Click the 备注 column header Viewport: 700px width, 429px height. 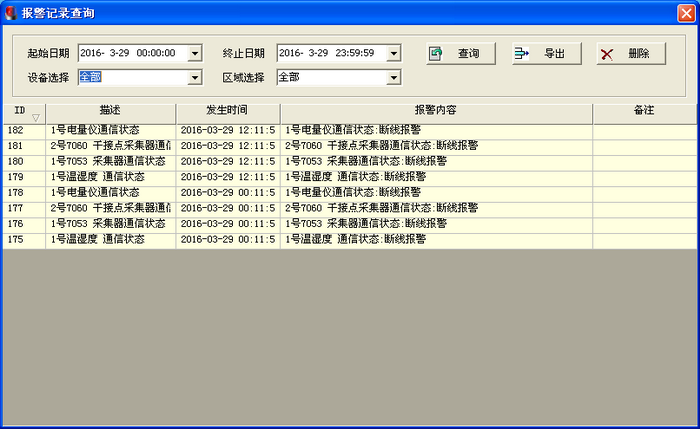(643, 110)
